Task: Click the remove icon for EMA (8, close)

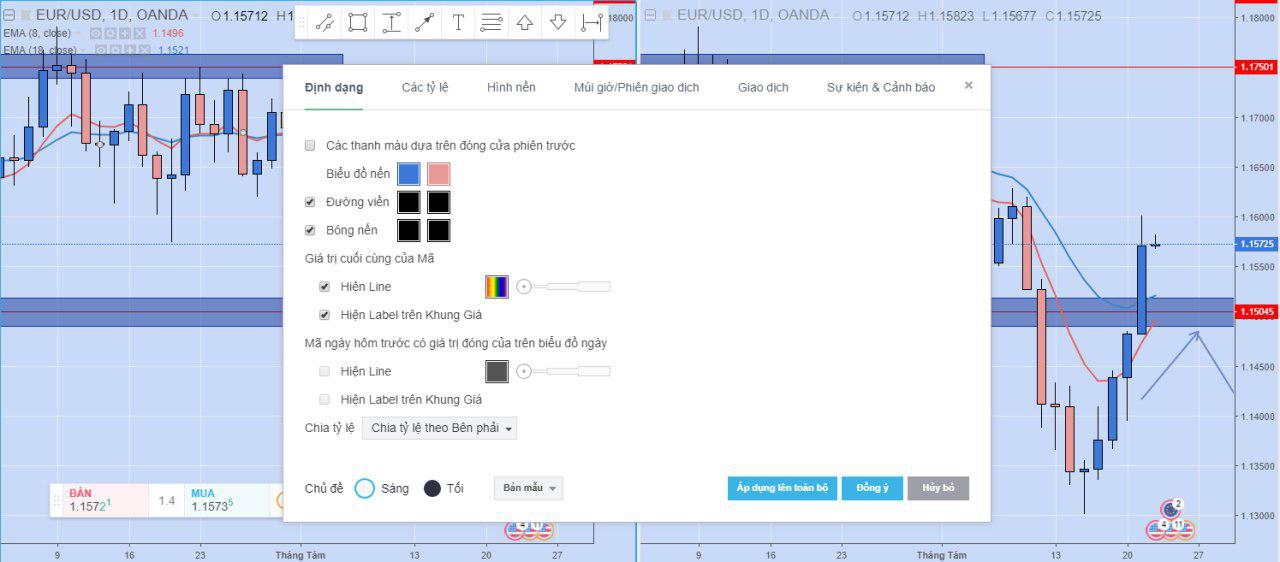Action: click(139, 33)
